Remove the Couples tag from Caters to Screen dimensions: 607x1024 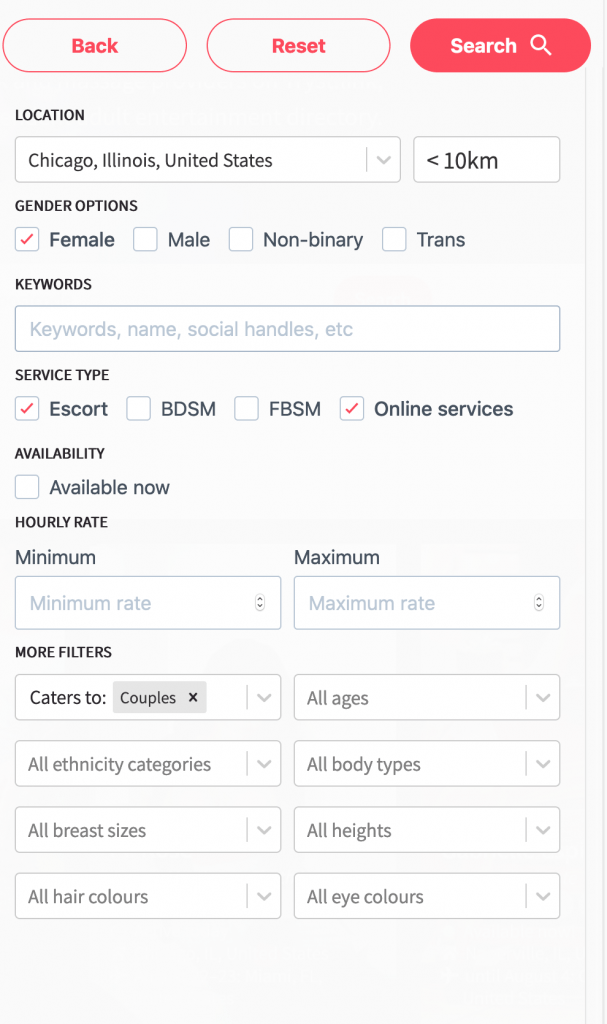coord(193,698)
